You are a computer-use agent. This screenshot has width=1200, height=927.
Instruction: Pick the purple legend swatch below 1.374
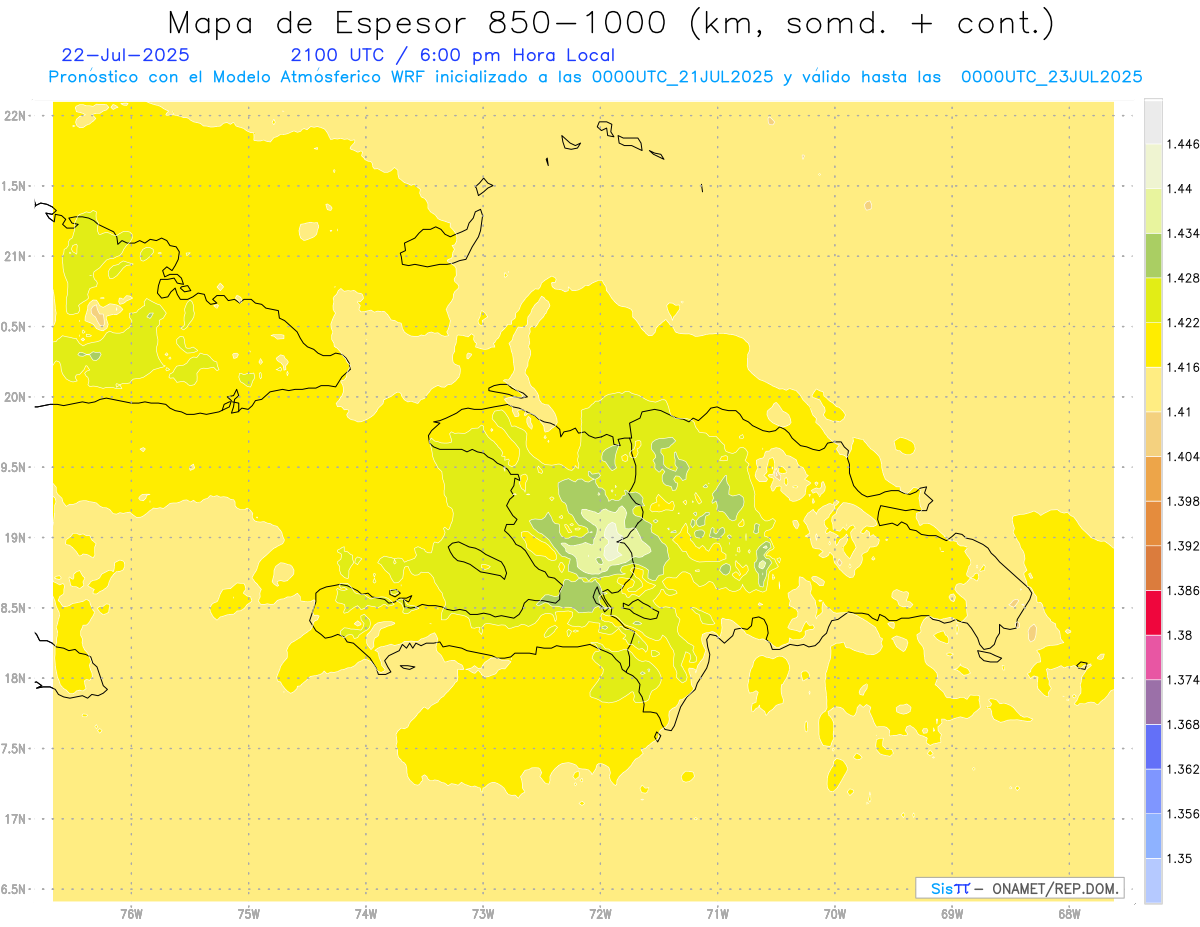(x=1153, y=701)
